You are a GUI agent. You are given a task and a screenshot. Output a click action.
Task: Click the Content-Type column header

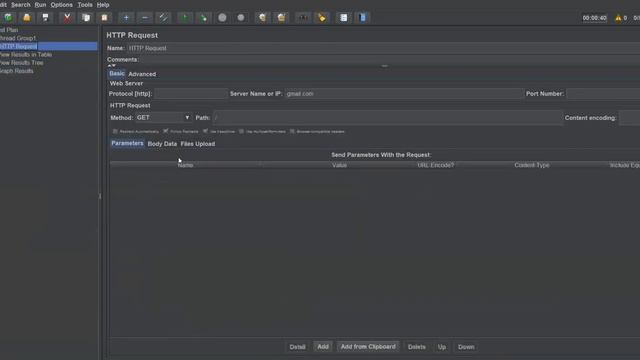pyautogui.click(x=532, y=165)
